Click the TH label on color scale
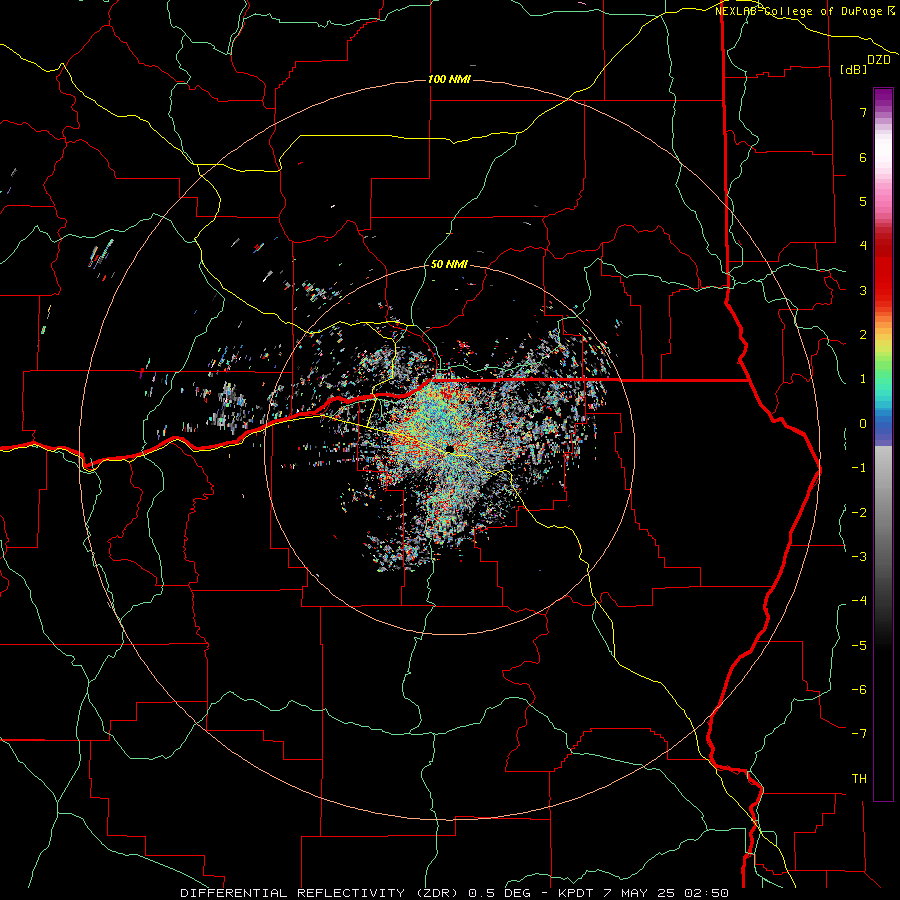This screenshot has width=900, height=900. coord(859,778)
